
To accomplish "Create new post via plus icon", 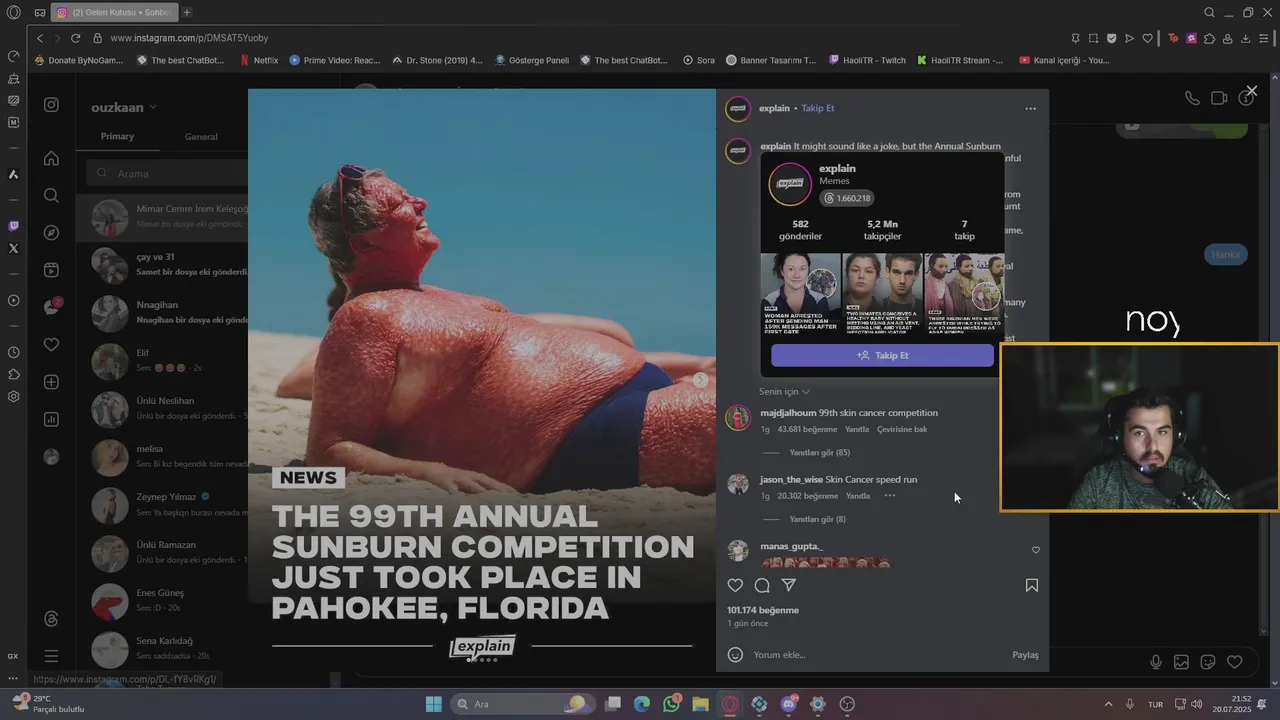I will (x=51, y=382).
